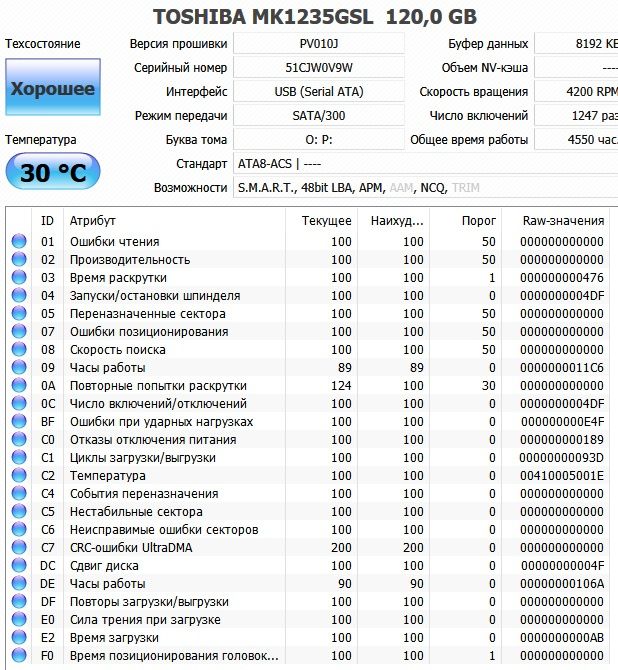Click the Raw-значения column header

click(x=556, y=220)
